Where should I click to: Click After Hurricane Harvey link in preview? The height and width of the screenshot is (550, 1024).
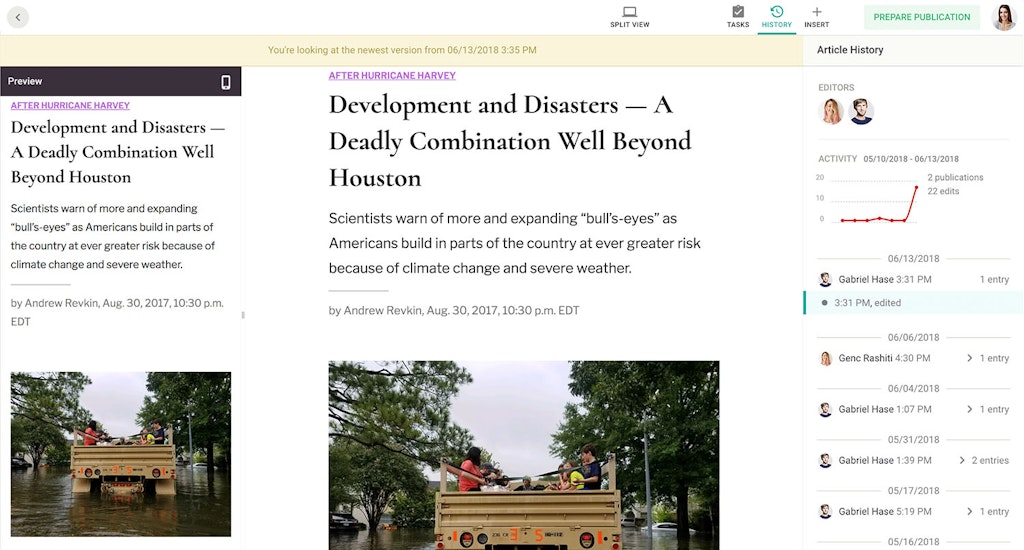pos(70,105)
